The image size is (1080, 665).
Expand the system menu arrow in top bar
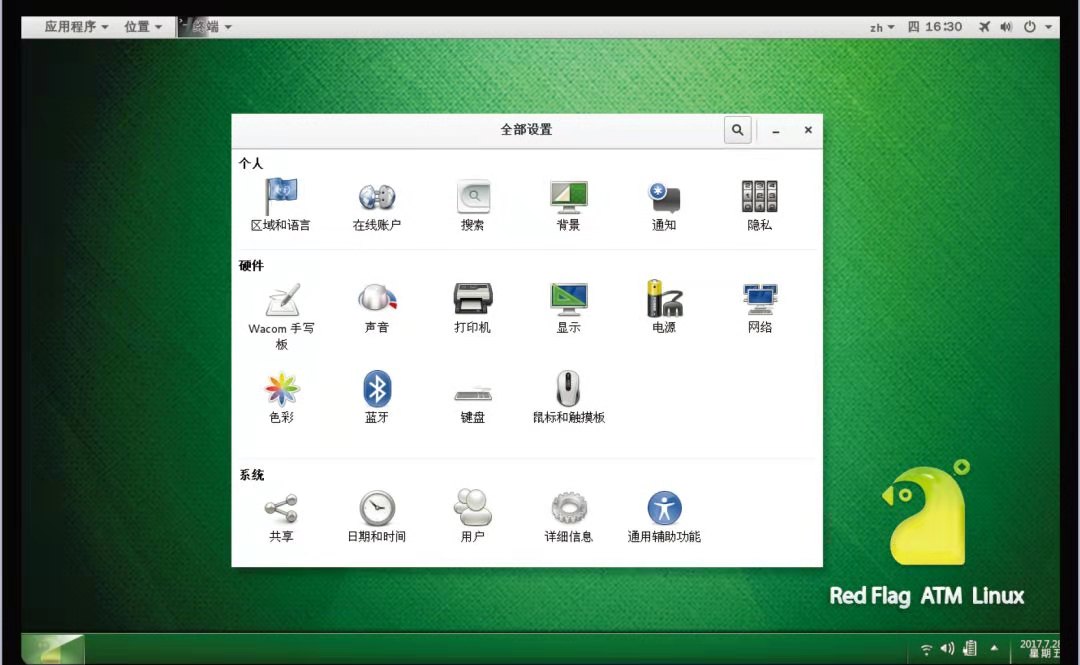(x=1048, y=28)
